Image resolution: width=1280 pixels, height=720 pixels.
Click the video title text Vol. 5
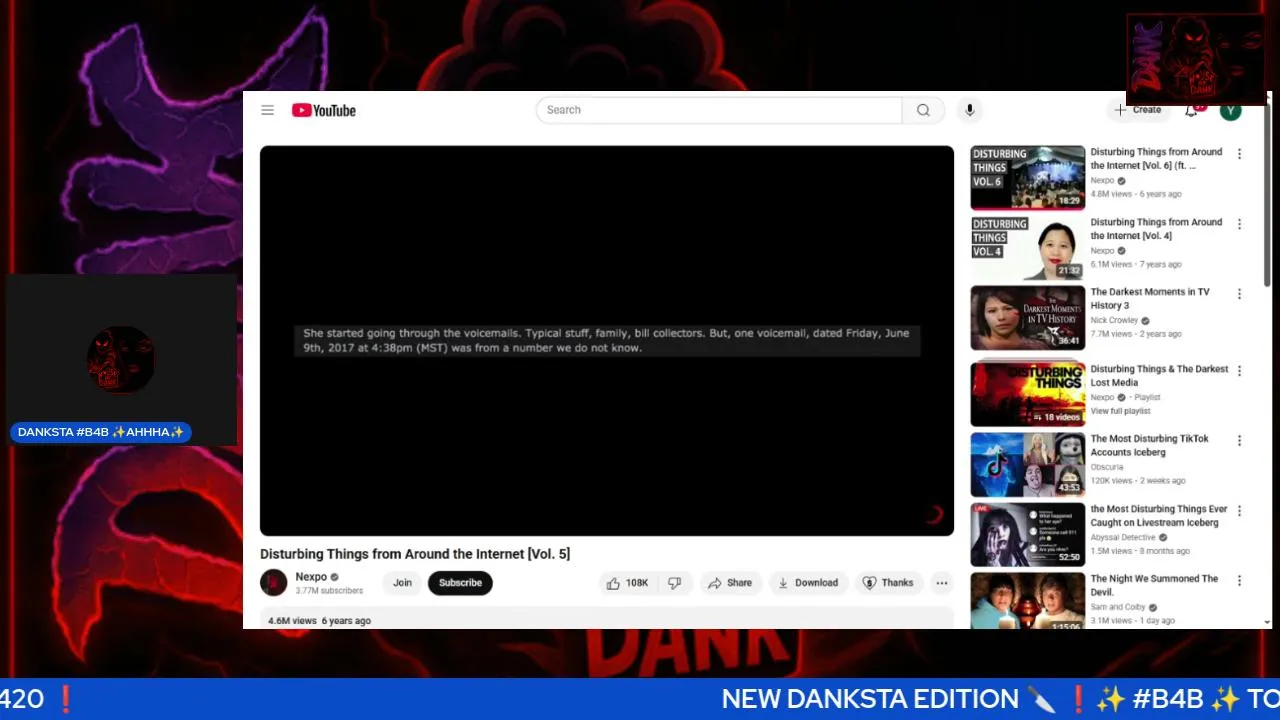415,554
